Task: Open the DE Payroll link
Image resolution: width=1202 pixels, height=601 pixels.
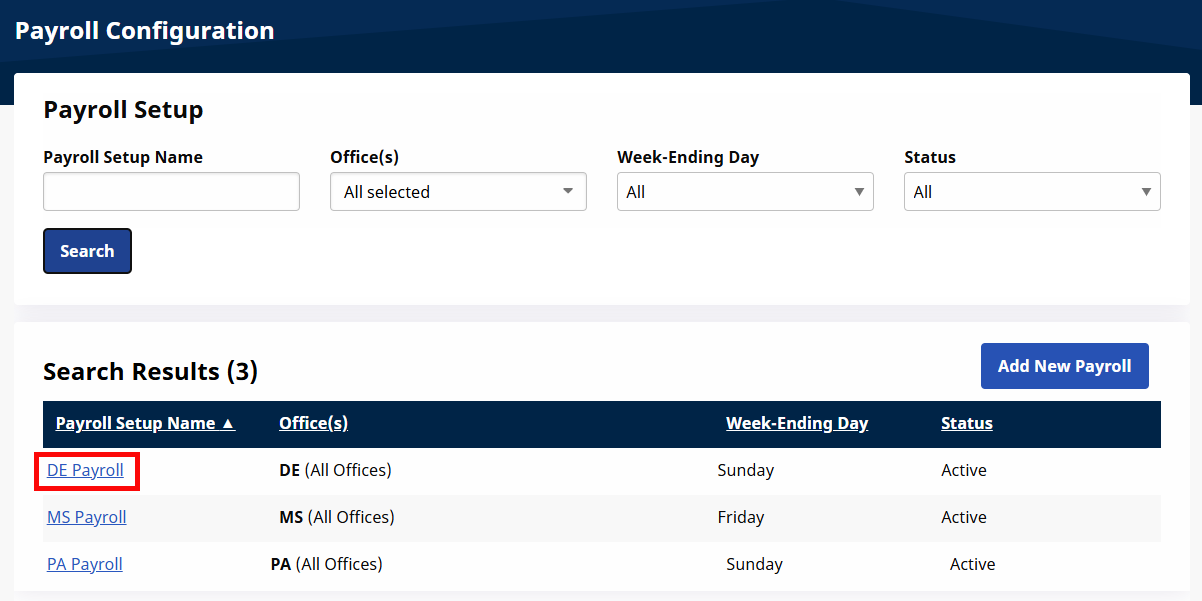Action: point(85,470)
